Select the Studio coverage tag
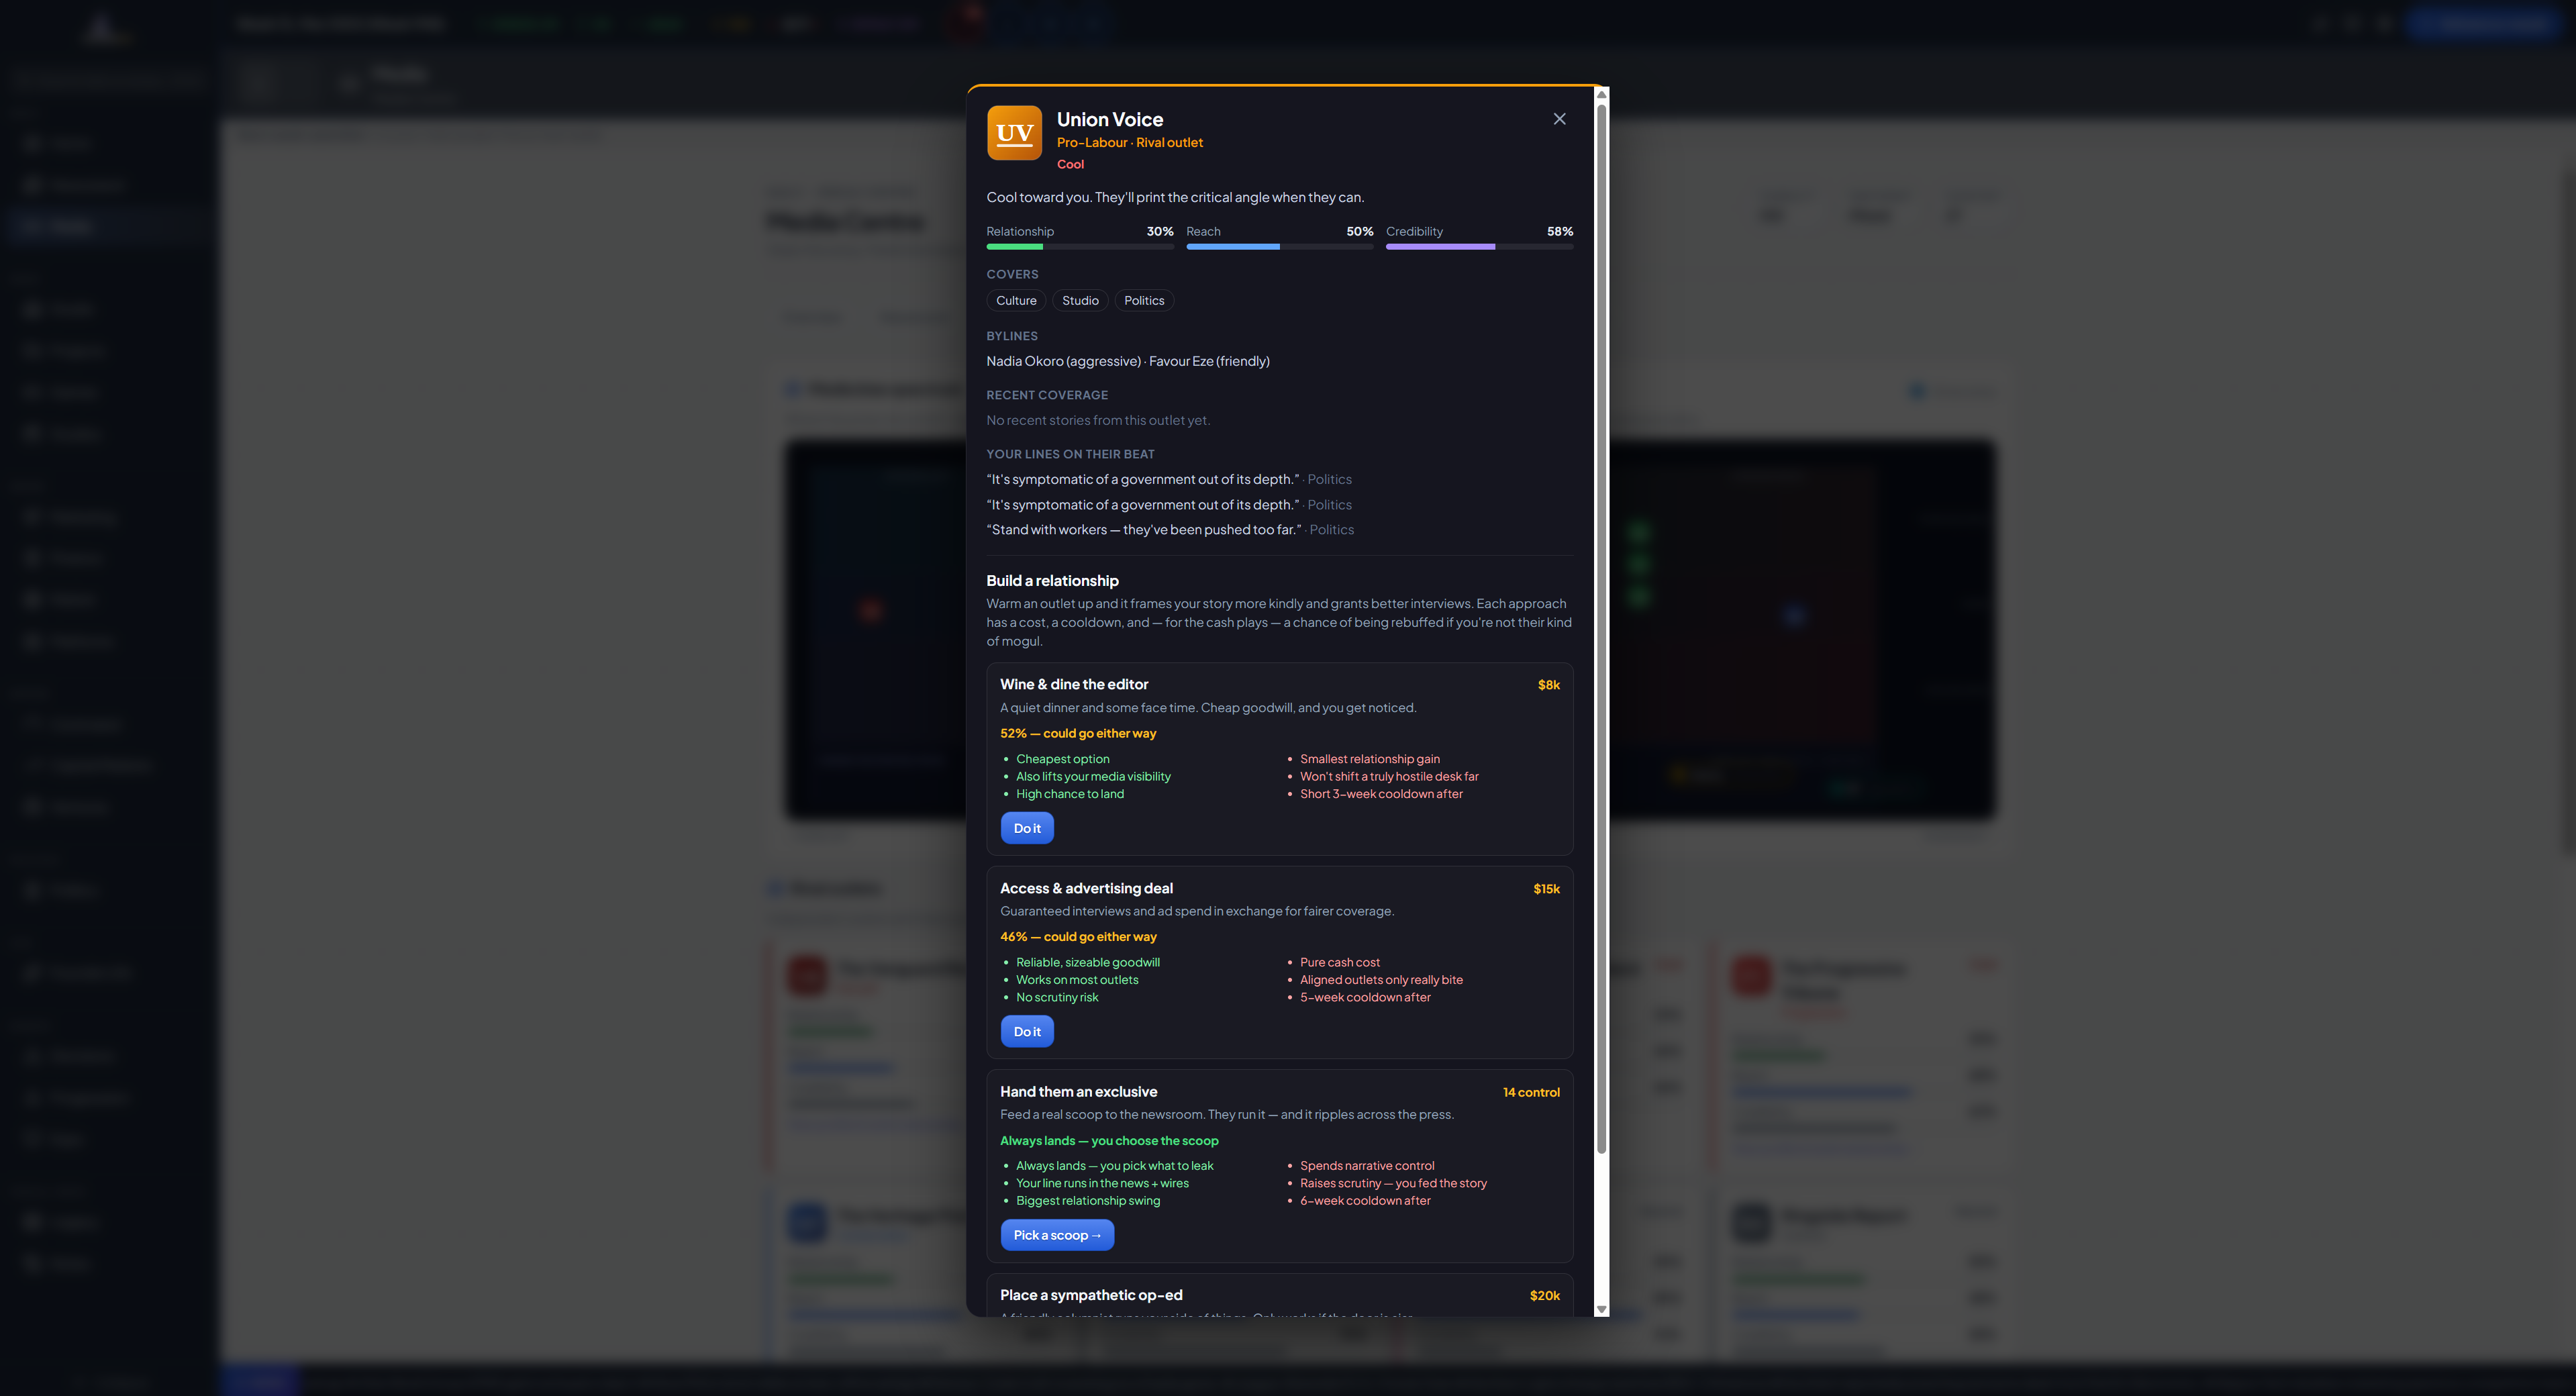Viewport: 2576px width, 1396px height. point(1080,301)
